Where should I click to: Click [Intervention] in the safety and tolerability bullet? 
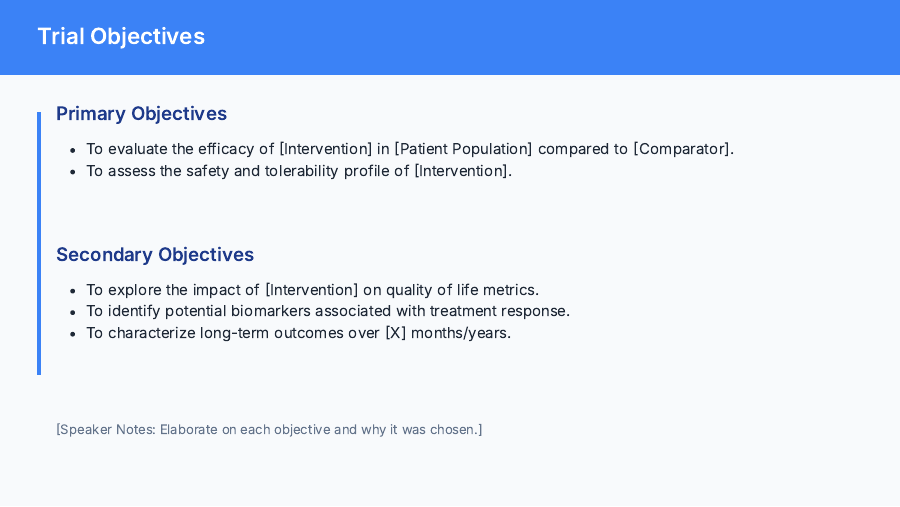coord(462,171)
